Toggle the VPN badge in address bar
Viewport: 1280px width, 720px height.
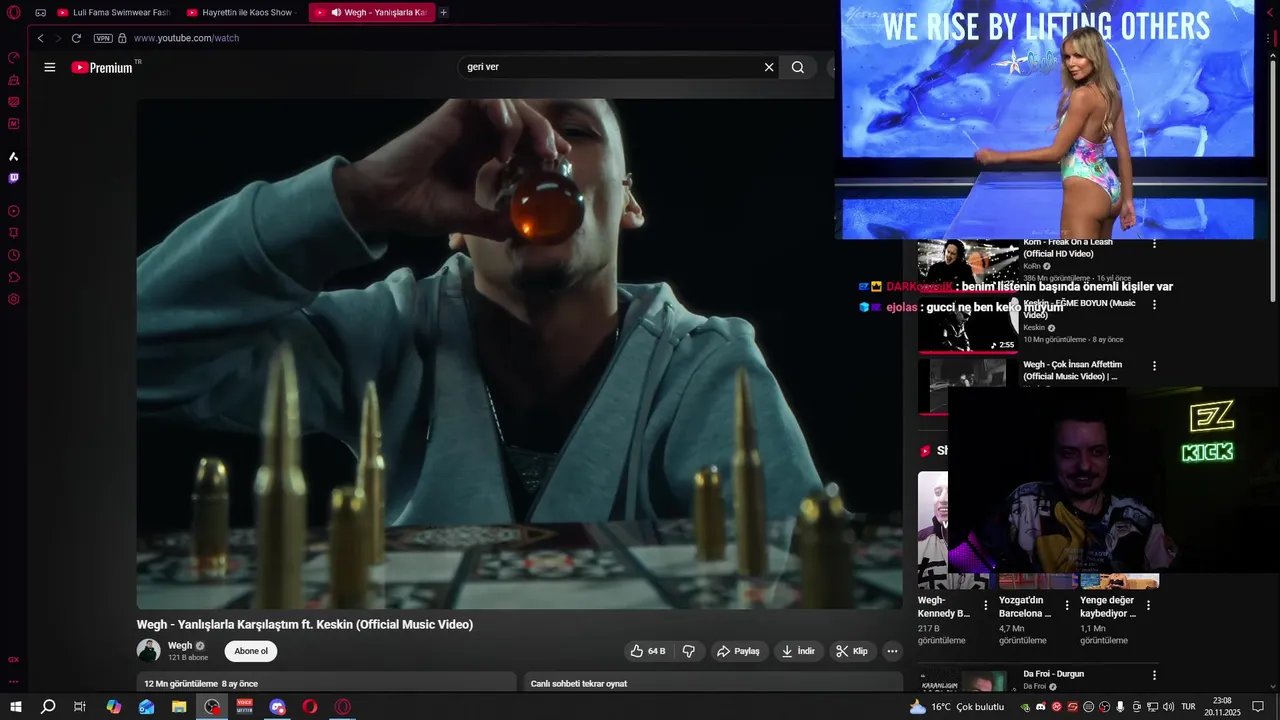pyautogui.click(x=103, y=38)
